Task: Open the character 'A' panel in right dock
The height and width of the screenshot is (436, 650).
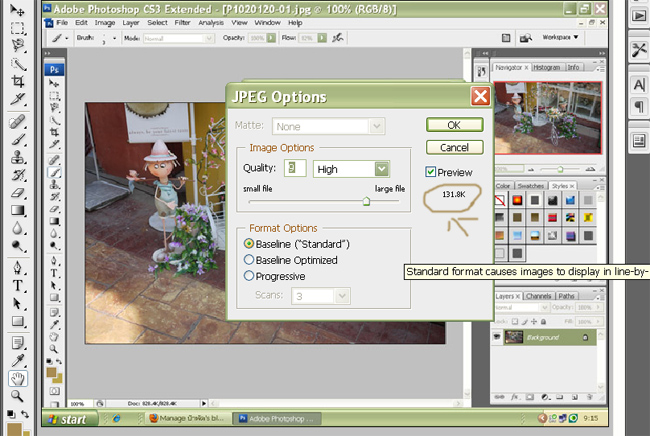Action: click(639, 85)
